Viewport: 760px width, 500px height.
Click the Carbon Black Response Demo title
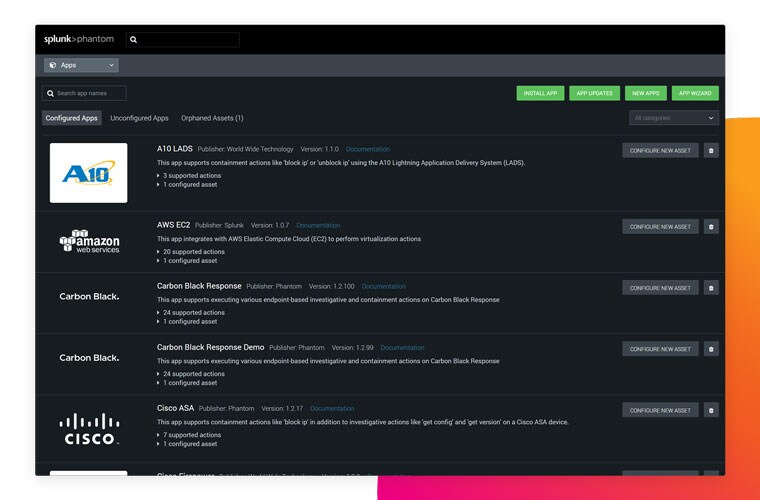[x=210, y=347]
